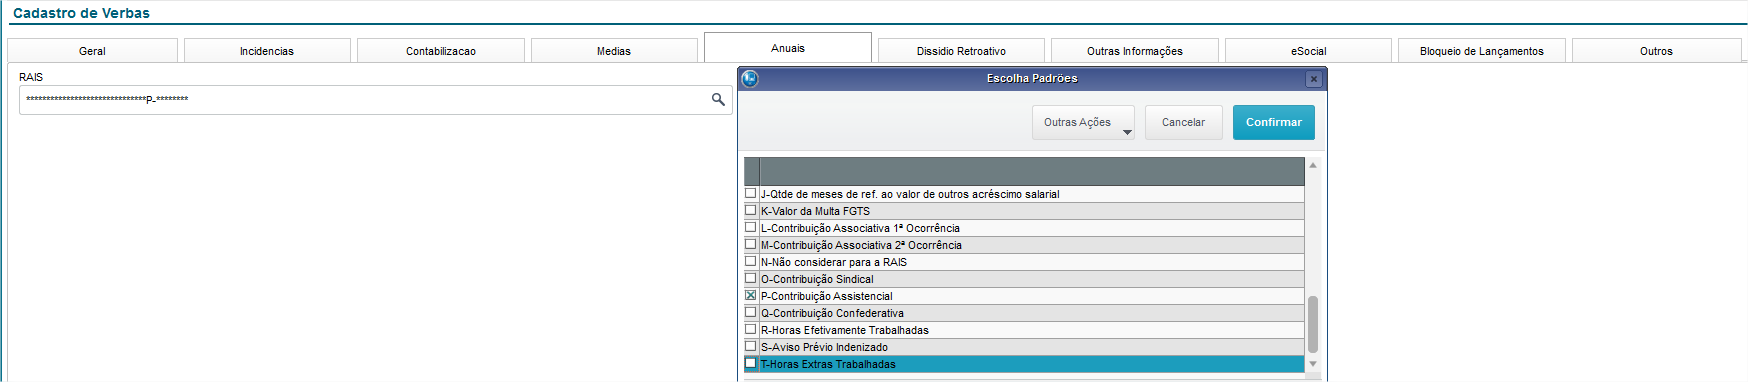This screenshot has height=382, width=1748.
Task: Open the eSocial tab
Action: (1308, 51)
